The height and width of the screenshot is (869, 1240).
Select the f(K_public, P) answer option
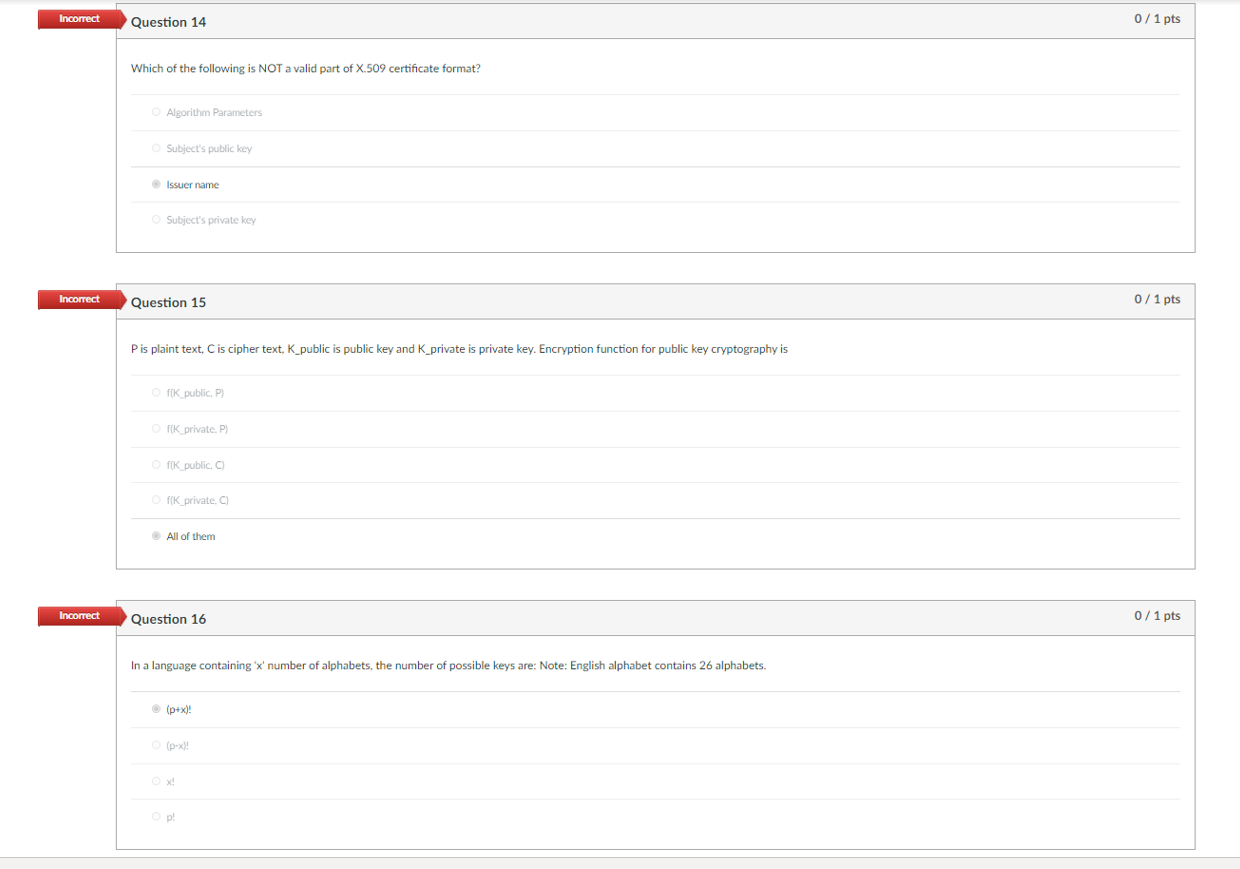point(156,393)
